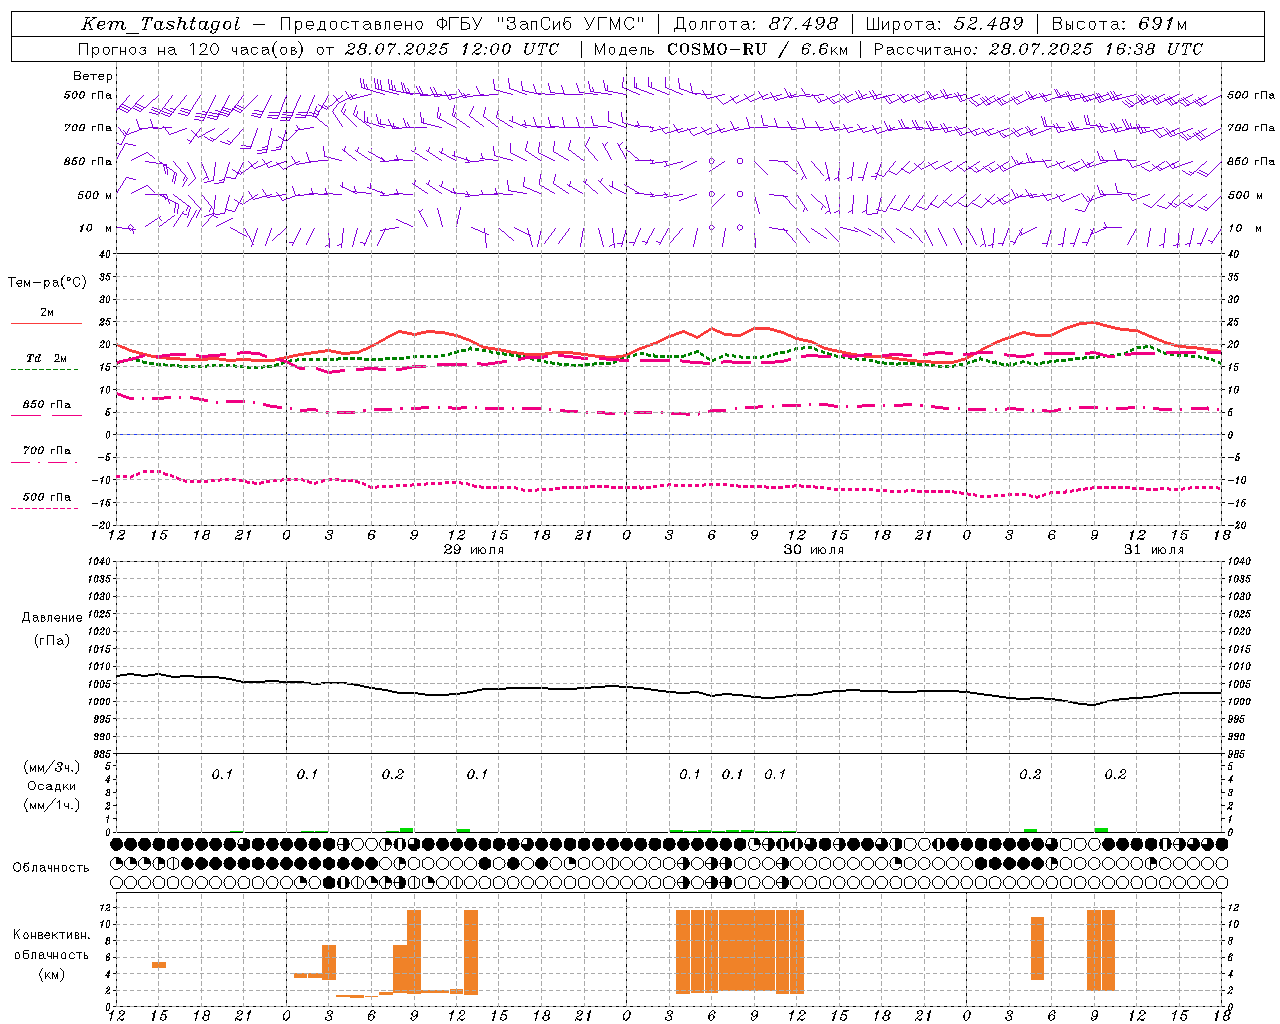Select the "Долгота: 87.498" header field
Screen dimensions: 1280x1024
[757, 24]
